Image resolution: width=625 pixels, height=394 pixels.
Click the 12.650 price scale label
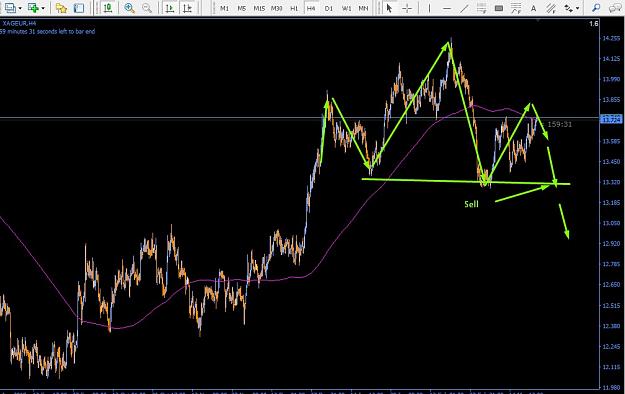coord(611,285)
